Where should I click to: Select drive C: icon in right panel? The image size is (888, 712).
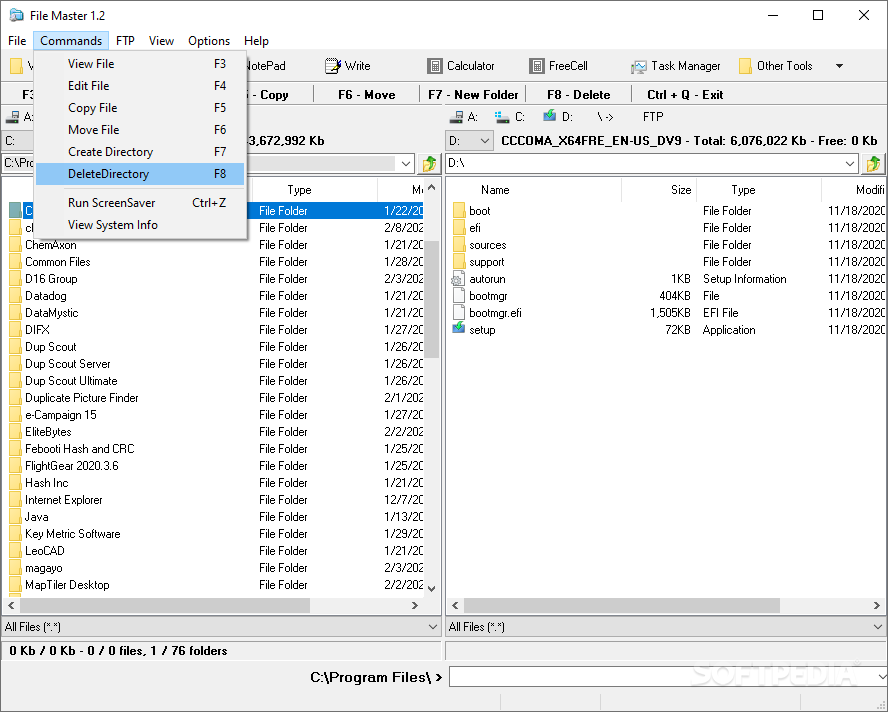coord(502,117)
